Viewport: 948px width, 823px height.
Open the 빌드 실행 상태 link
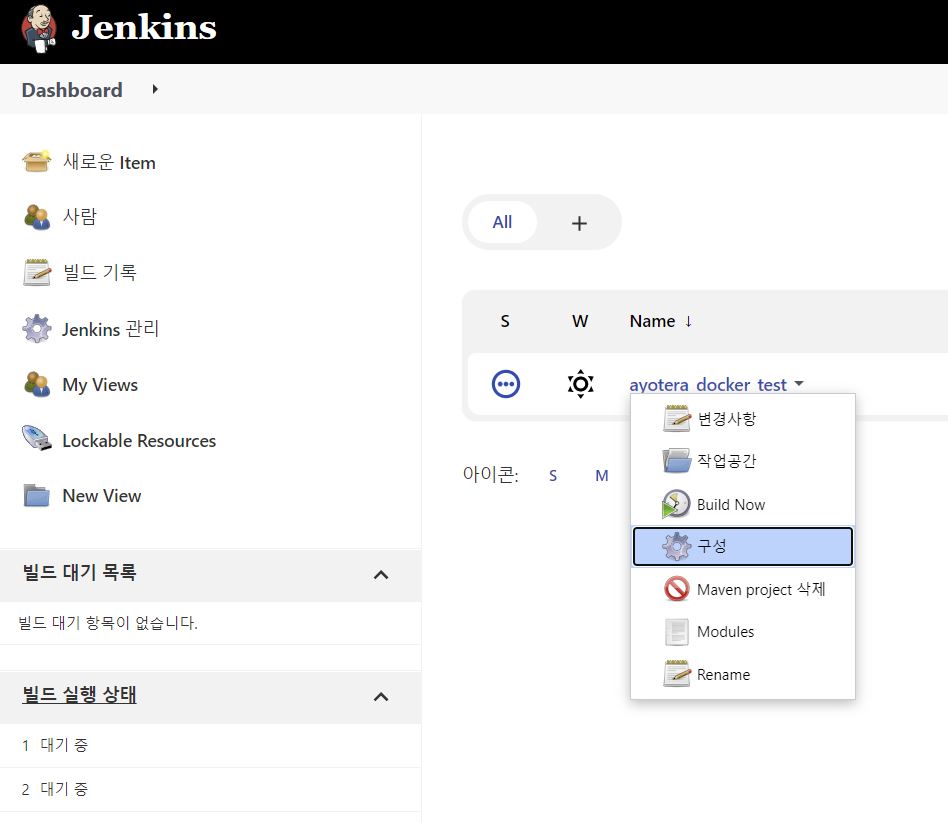click(79, 694)
